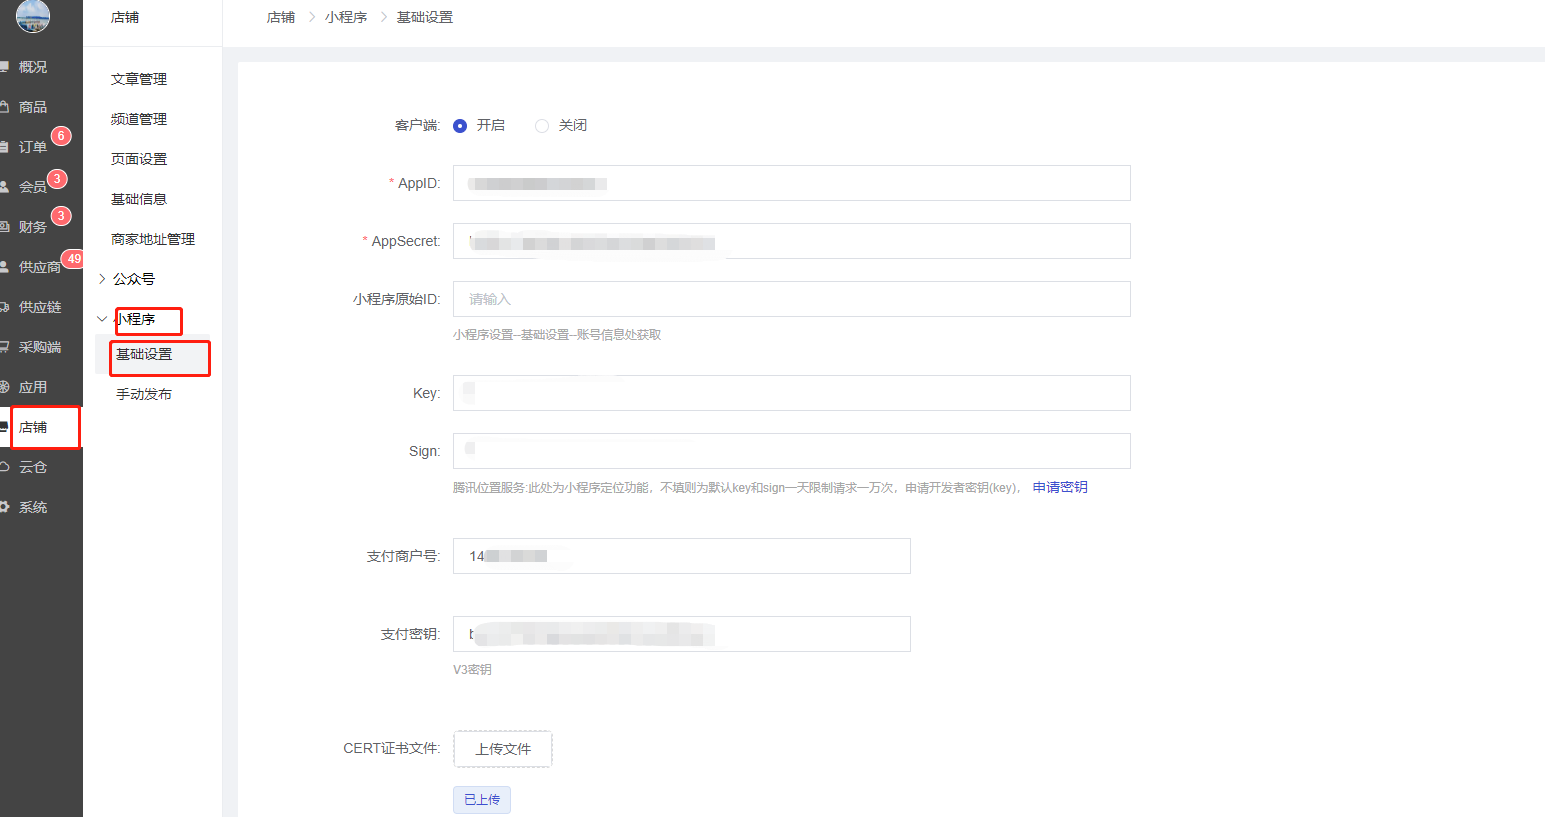Click the gear icon beside 系统
Image resolution: width=1545 pixels, height=817 pixels.
tap(5, 507)
